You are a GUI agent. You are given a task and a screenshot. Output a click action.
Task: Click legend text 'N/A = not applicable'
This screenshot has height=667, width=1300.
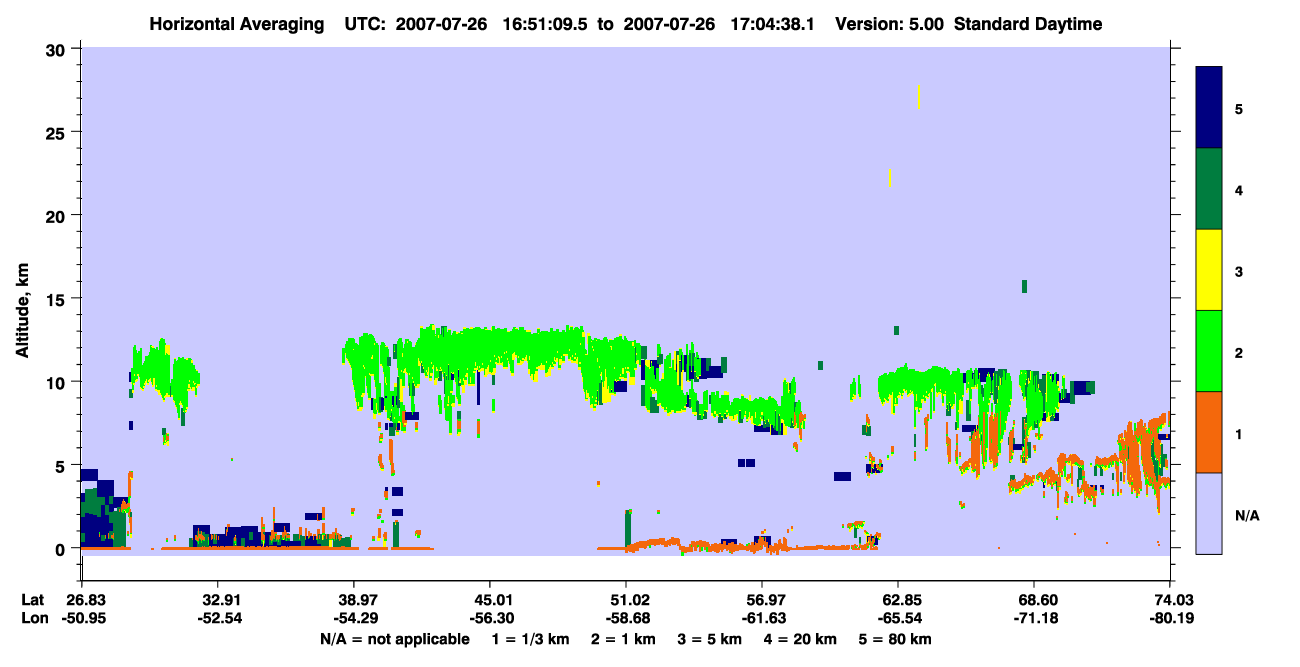394,639
